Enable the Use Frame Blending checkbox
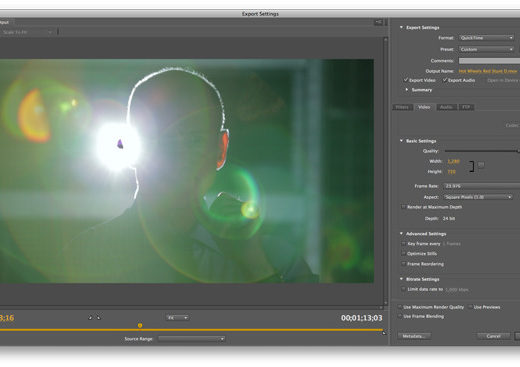 click(x=400, y=316)
